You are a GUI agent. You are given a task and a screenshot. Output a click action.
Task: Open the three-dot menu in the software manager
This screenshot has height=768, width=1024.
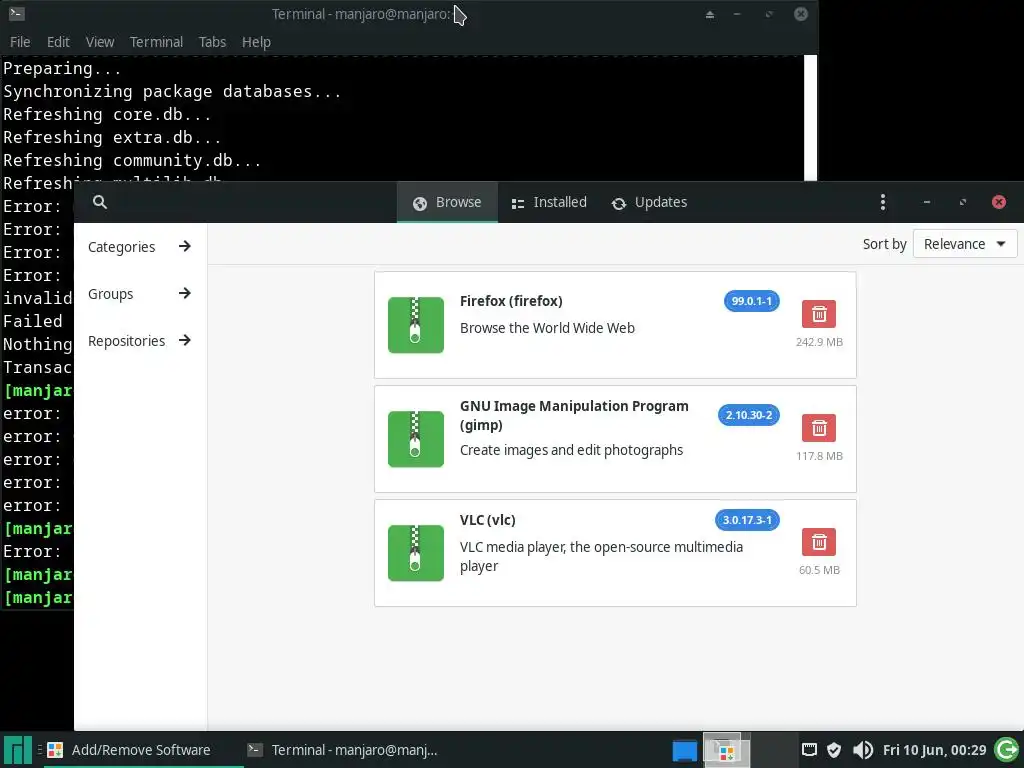tap(883, 202)
